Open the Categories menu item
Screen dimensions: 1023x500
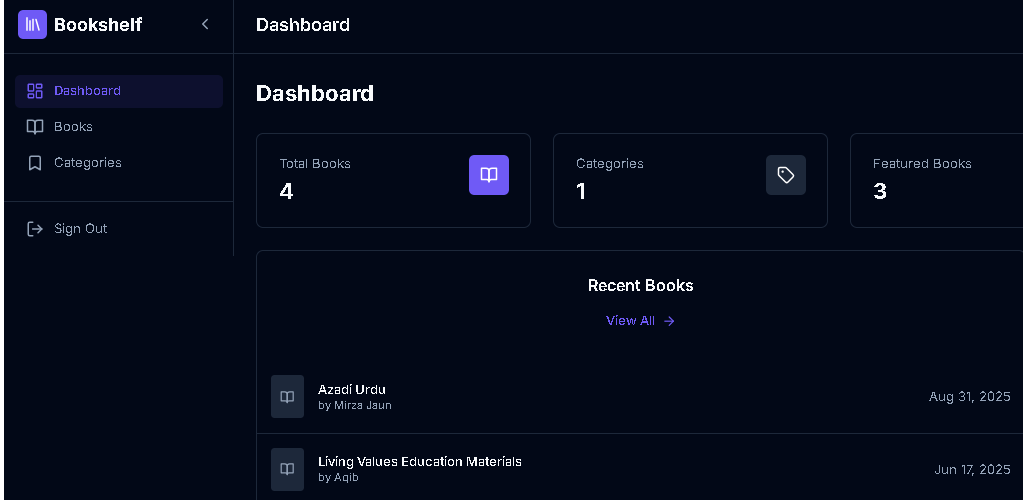point(88,163)
